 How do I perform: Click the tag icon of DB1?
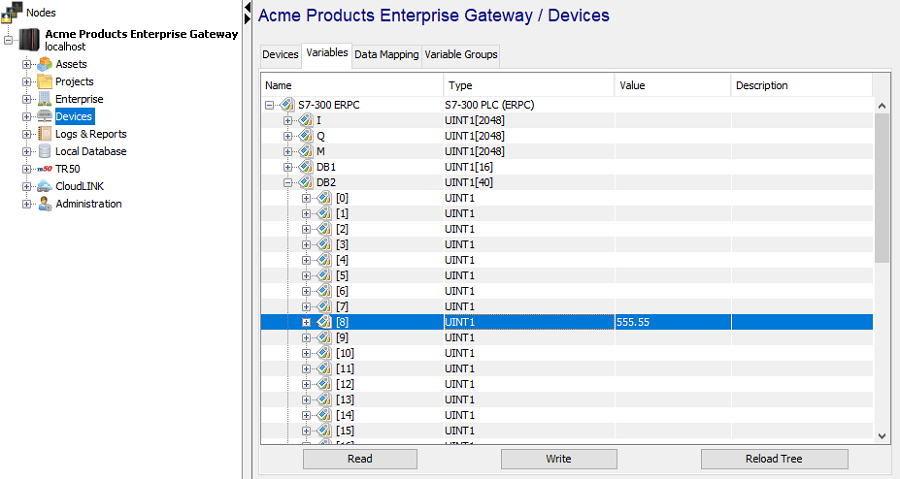coord(306,167)
